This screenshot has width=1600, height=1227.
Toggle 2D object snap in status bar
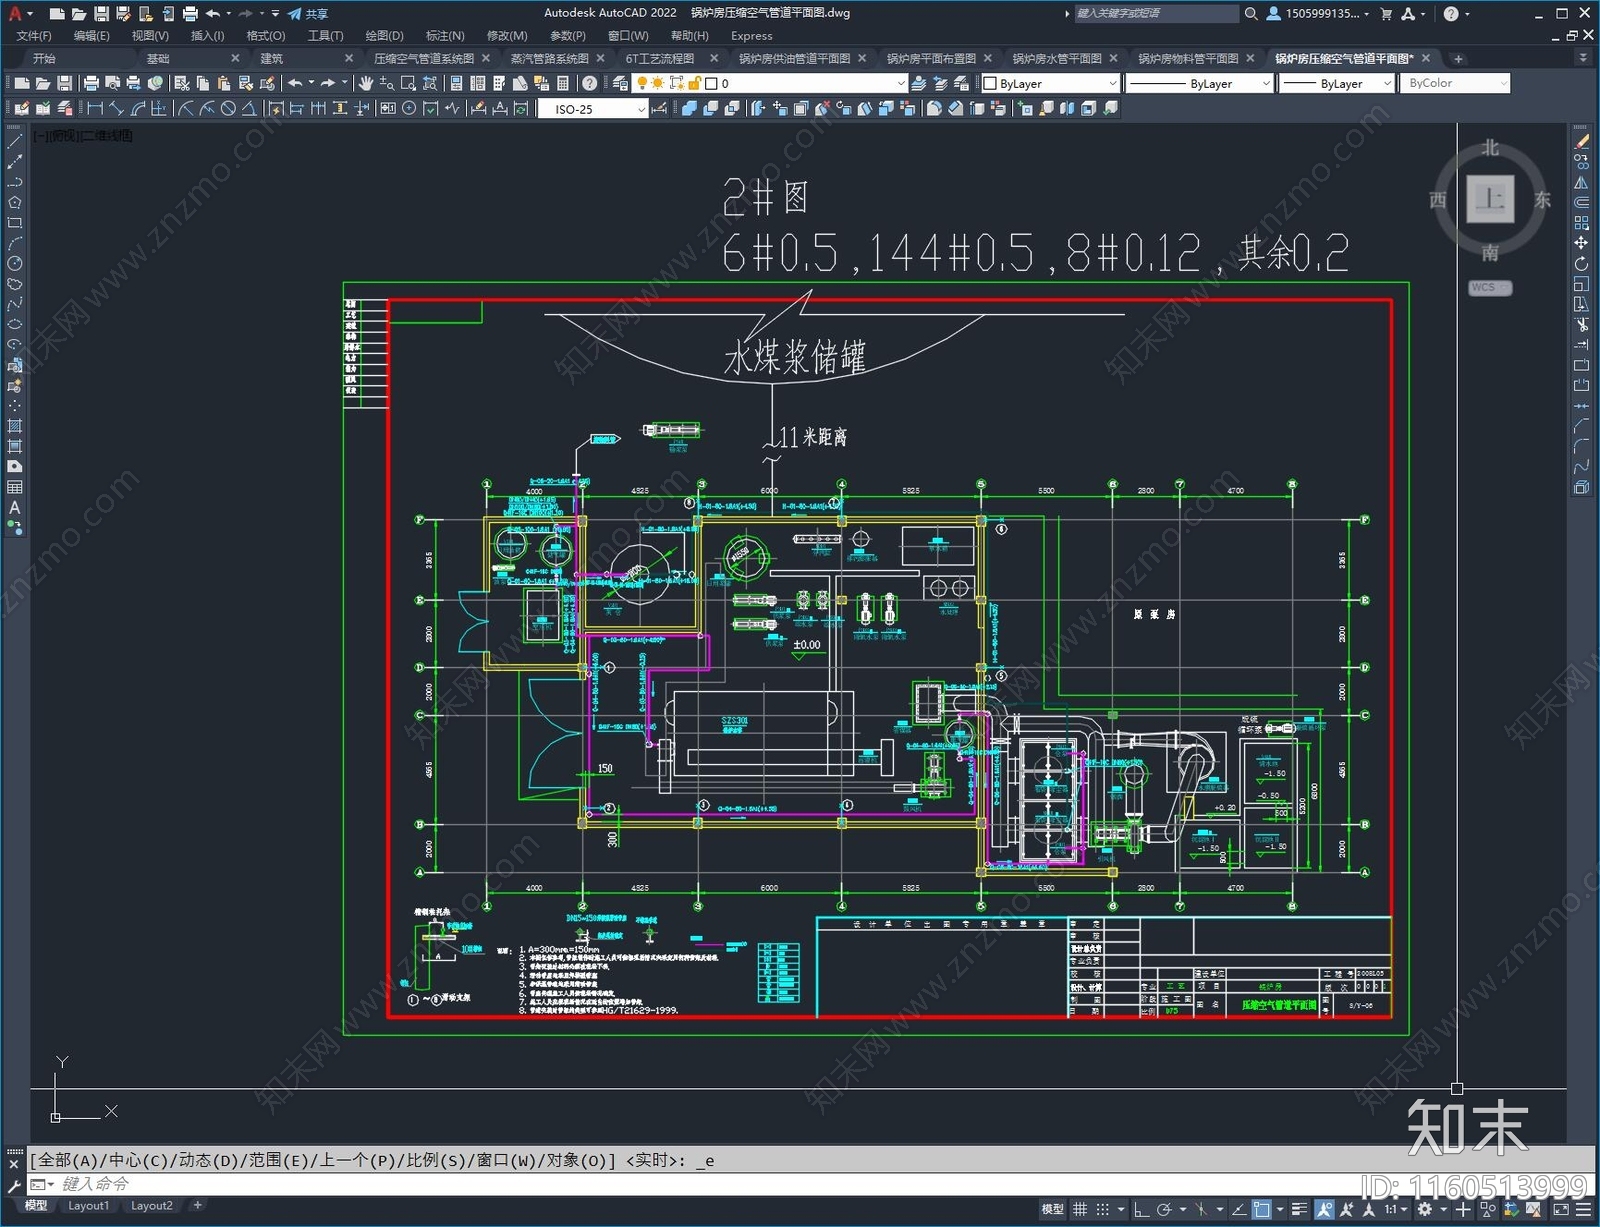[1262, 1209]
